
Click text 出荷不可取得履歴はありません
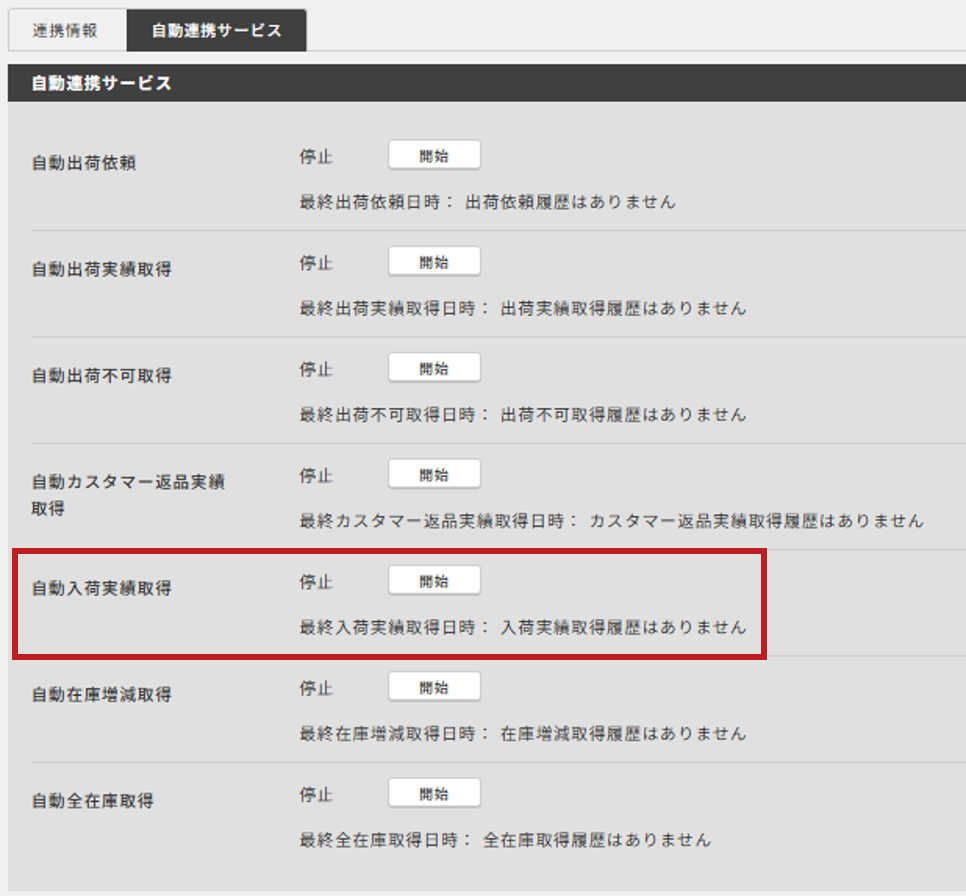pyautogui.click(x=623, y=415)
